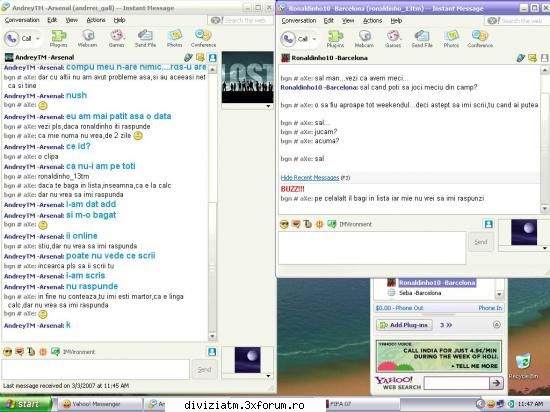Click Send File icon in Ronaldinho10 window

(422, 39)
